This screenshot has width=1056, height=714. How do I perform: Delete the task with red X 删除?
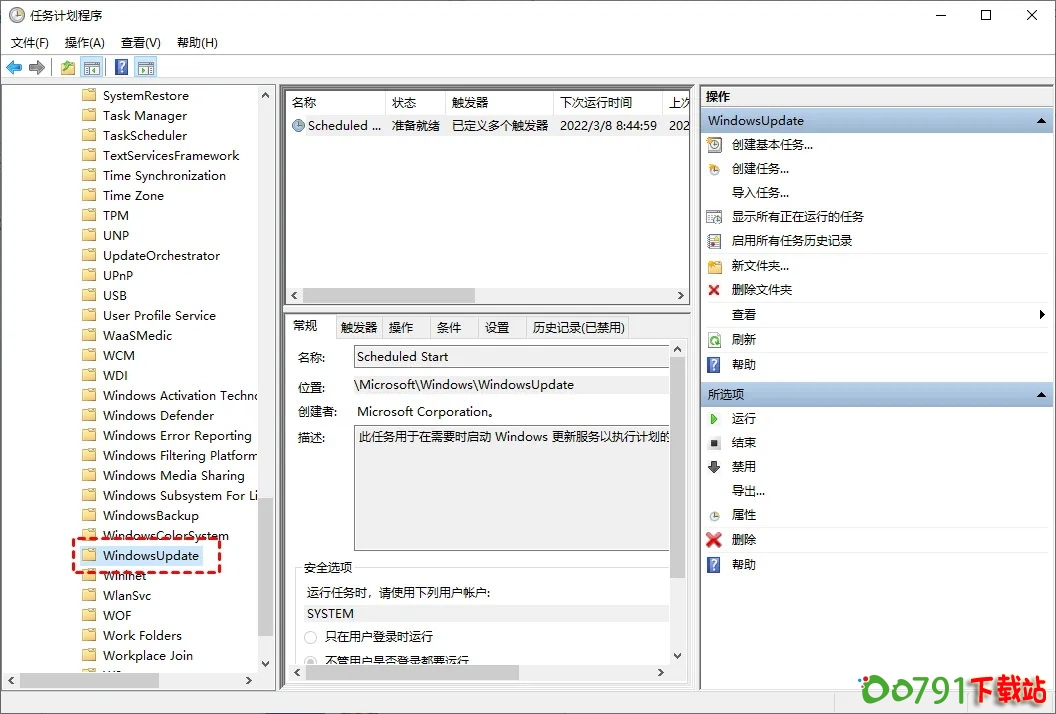pos(743,540)
